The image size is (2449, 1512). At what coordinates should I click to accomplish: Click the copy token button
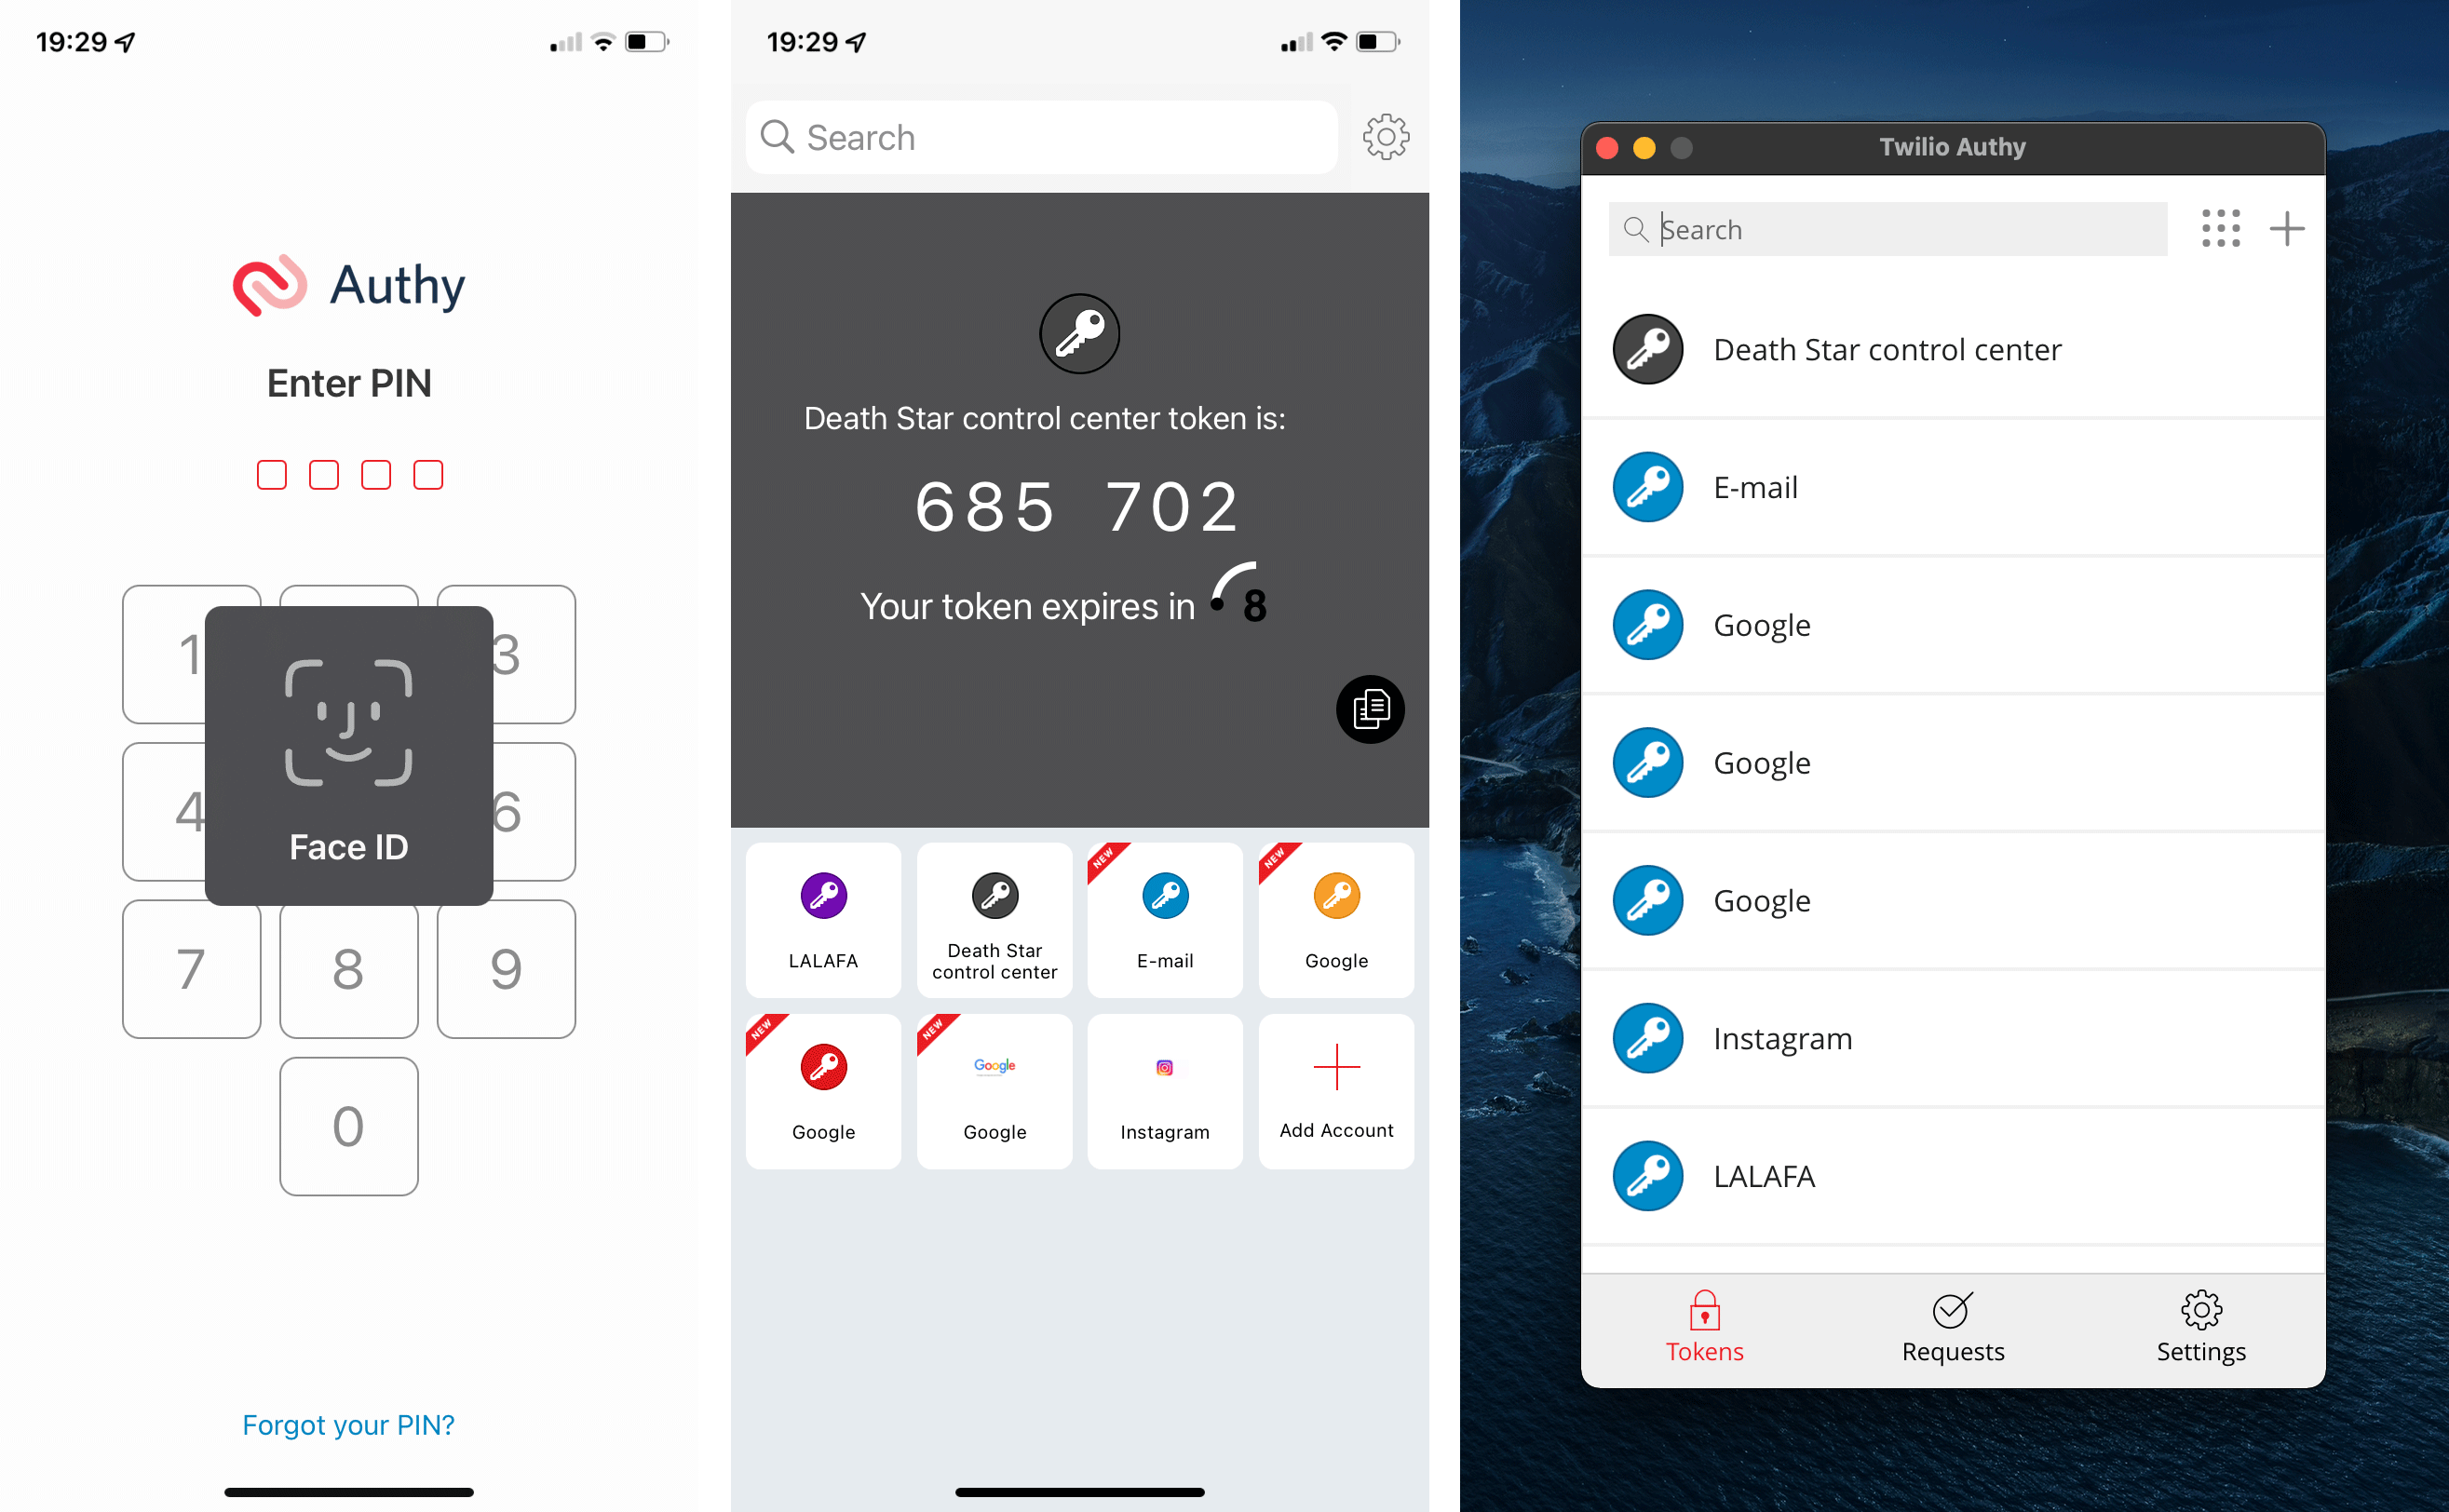[x=1370, y=707]
